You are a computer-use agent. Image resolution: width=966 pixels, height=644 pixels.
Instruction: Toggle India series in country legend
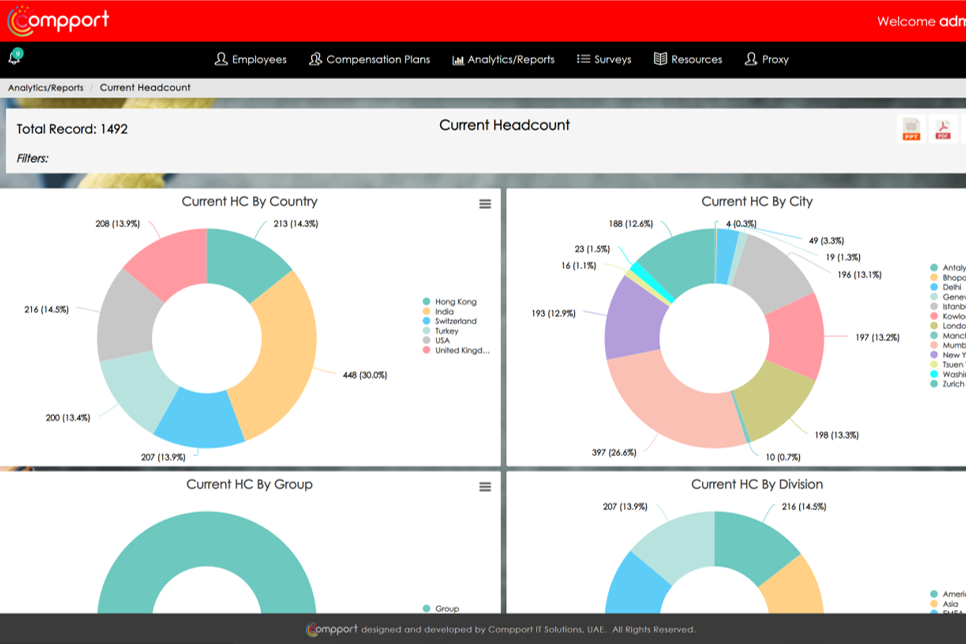point(443,312)
